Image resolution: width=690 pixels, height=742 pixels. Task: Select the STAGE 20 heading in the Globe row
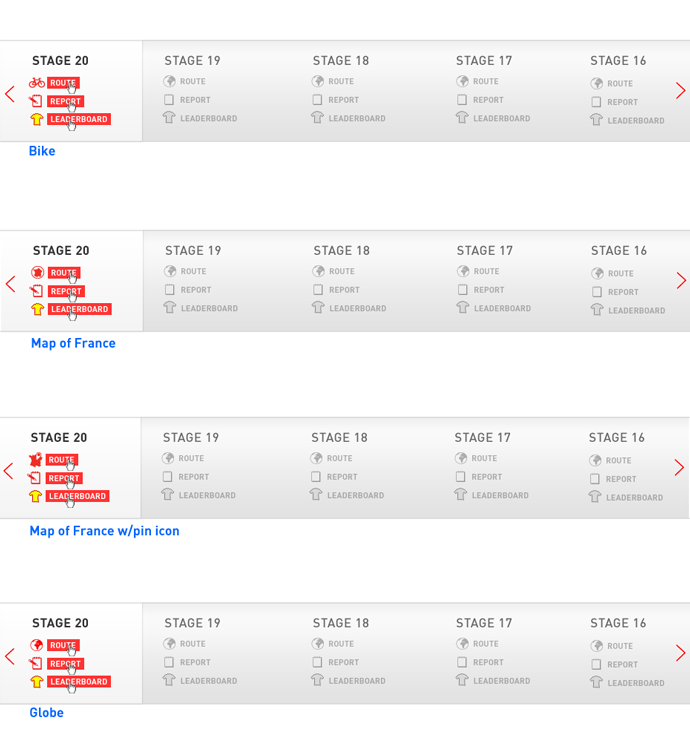coord(60,623)
